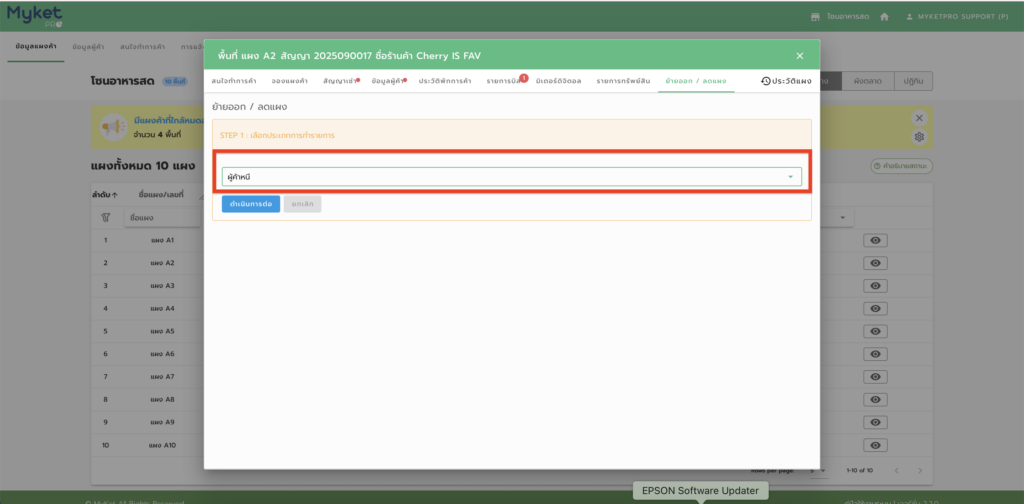
Task: Open the รายการบิล tab with badge
Action: tap(505, 80)
